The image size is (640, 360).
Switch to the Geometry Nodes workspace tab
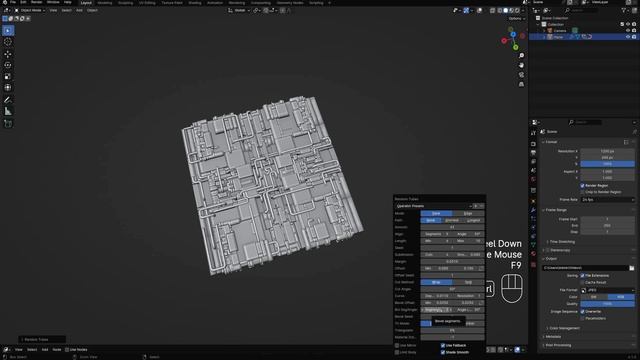point(290,3)
